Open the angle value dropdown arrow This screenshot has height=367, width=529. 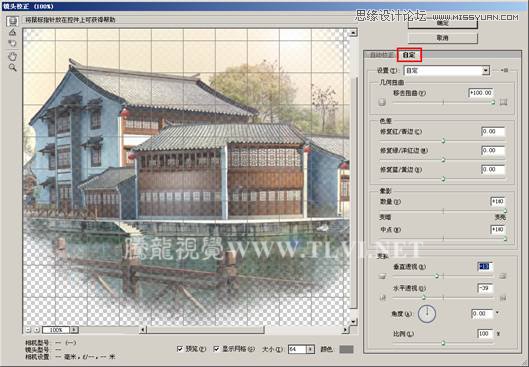497,313
